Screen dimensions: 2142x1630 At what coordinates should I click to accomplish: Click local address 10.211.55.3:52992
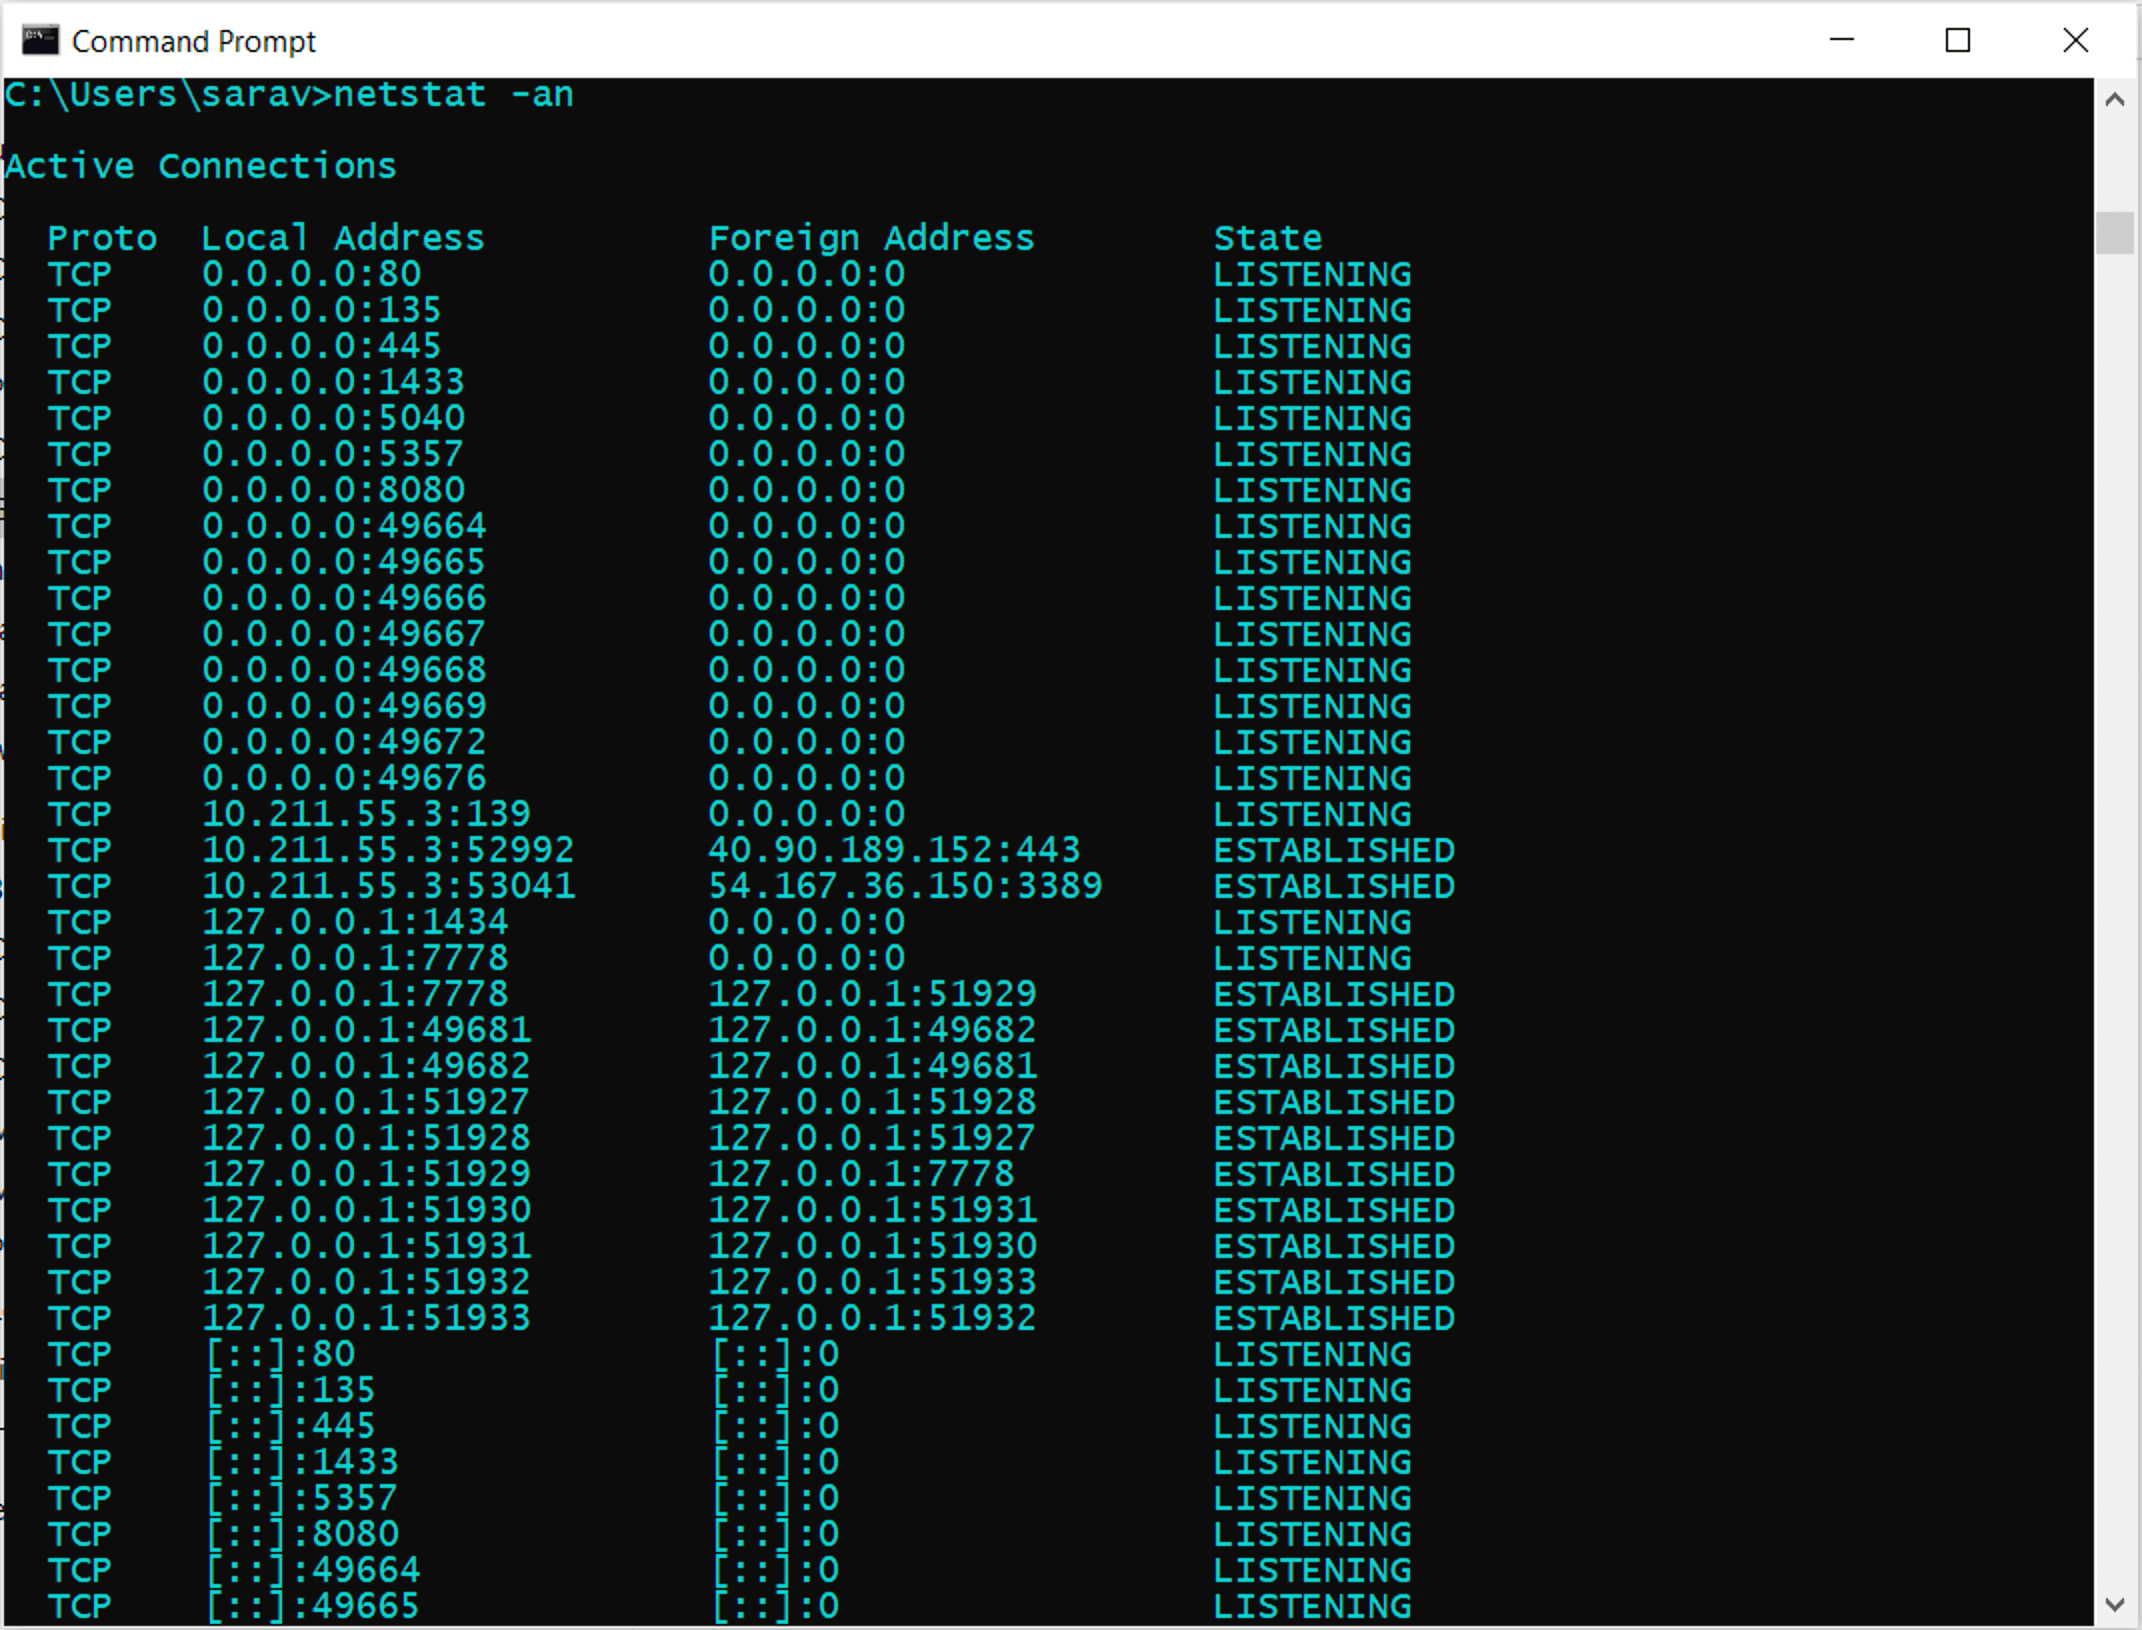pyautogui.click(x=388, y=850)
